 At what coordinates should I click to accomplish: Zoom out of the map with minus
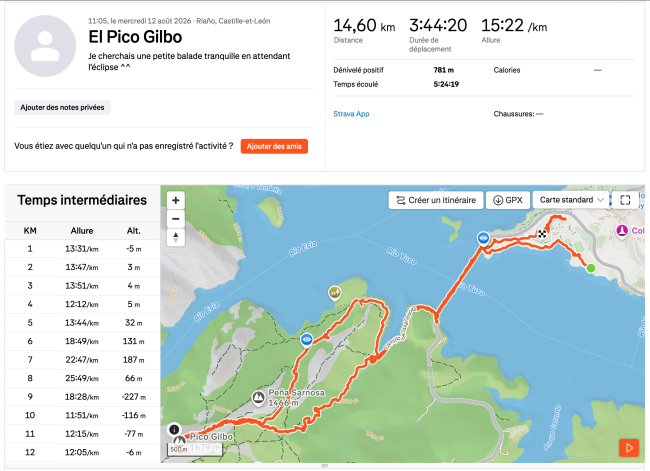point(176,219)
